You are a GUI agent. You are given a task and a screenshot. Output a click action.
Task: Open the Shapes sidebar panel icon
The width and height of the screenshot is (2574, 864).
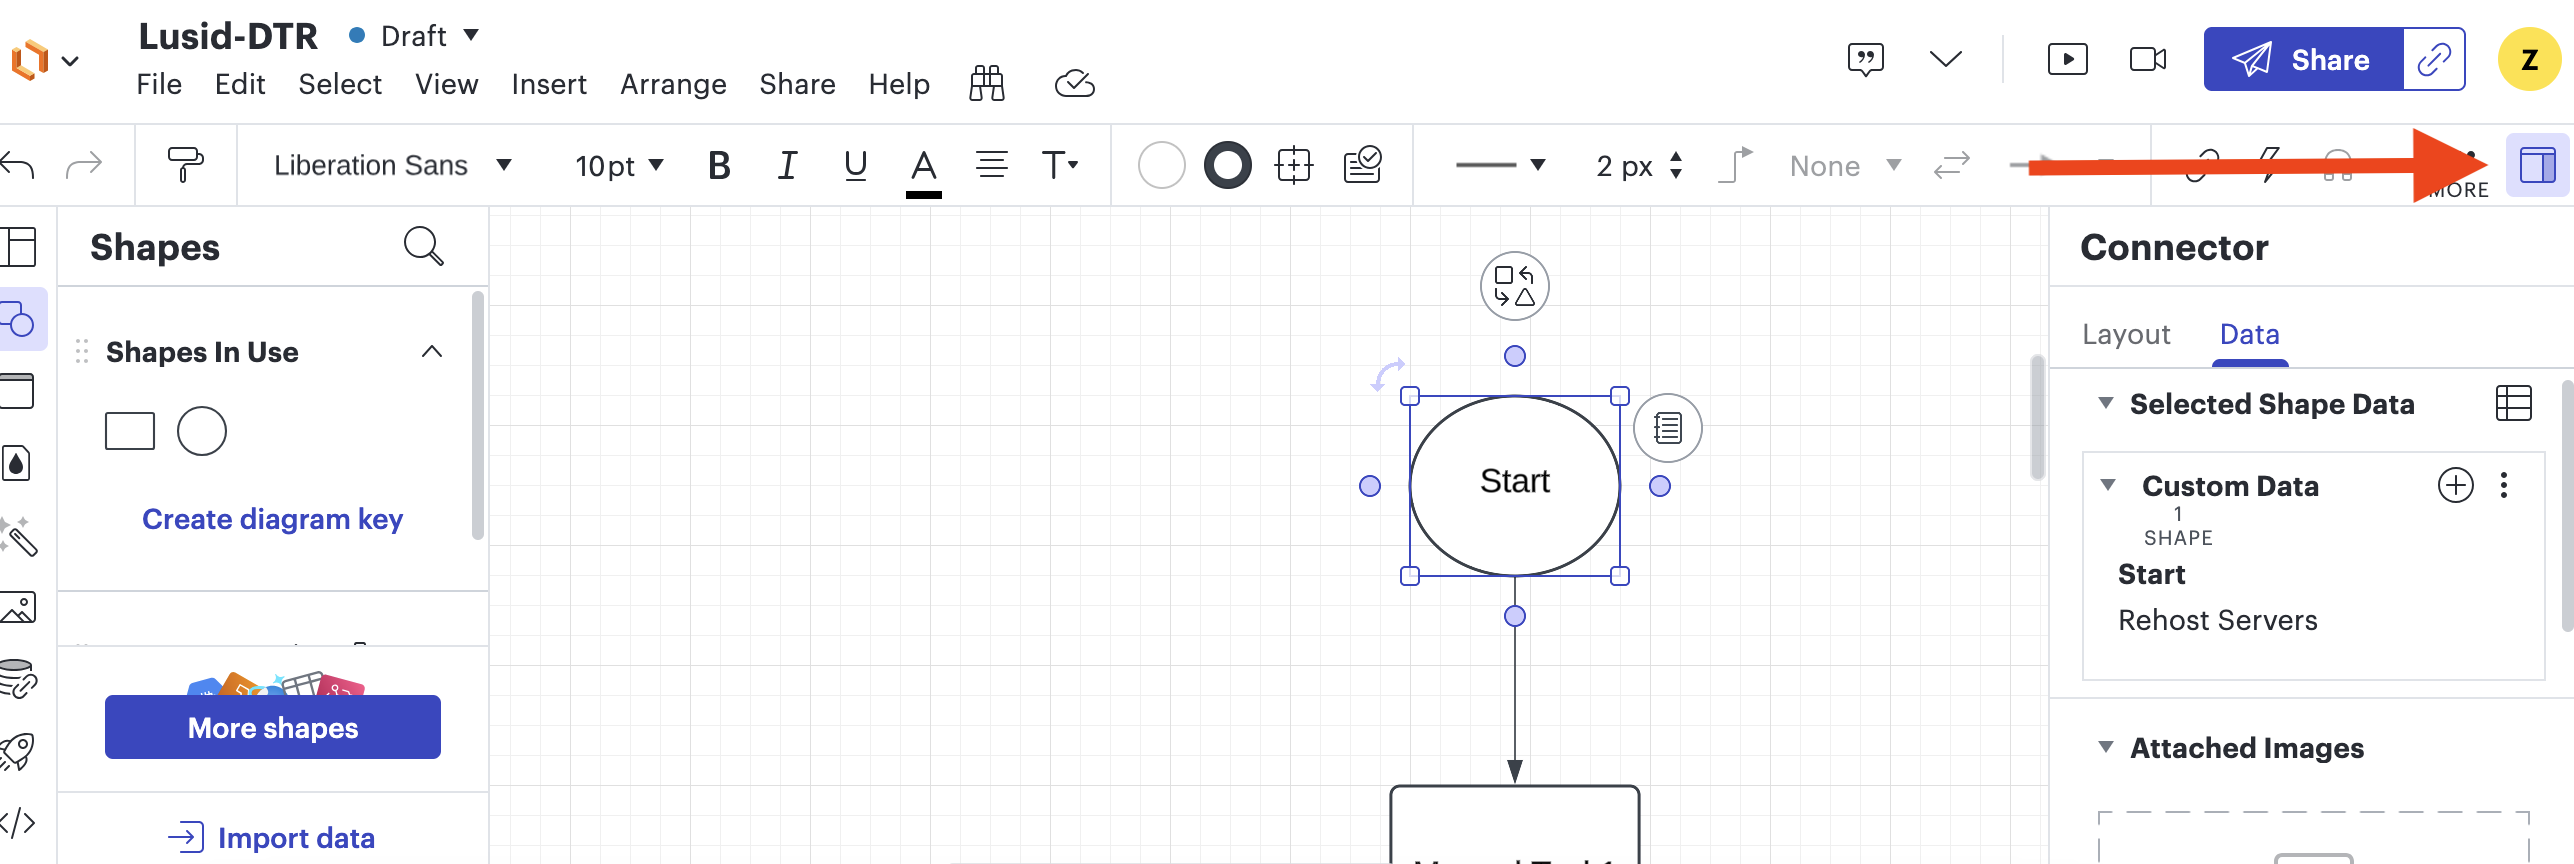(x=20, y=320)
